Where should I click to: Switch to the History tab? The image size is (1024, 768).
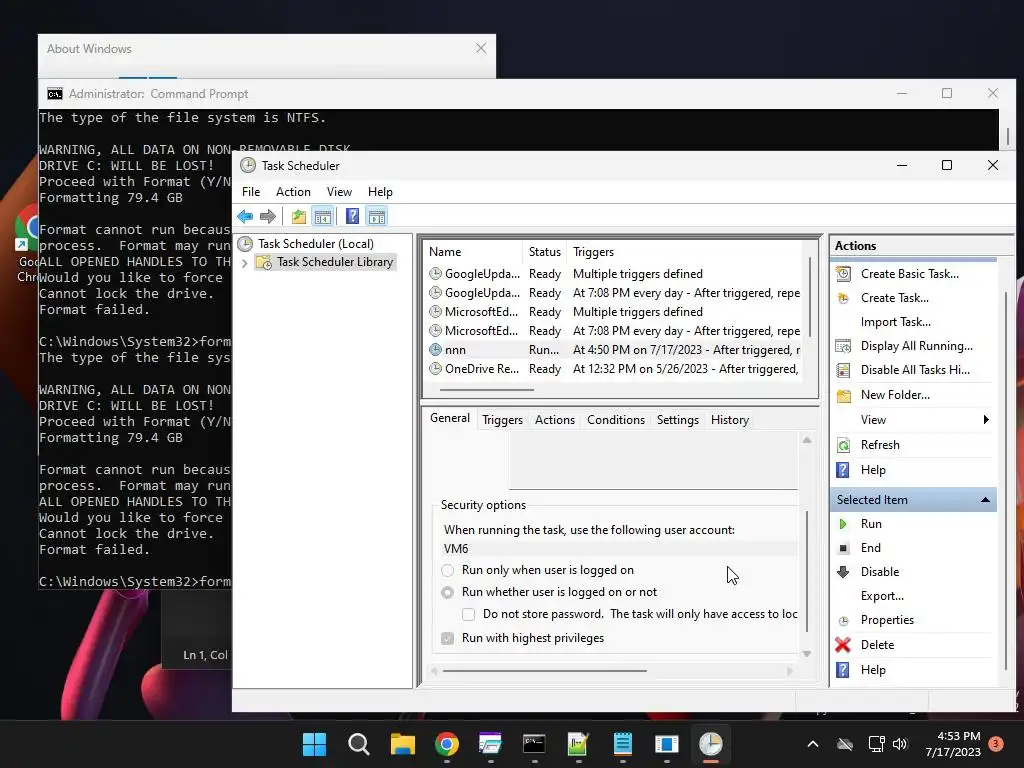pos(729,420)
